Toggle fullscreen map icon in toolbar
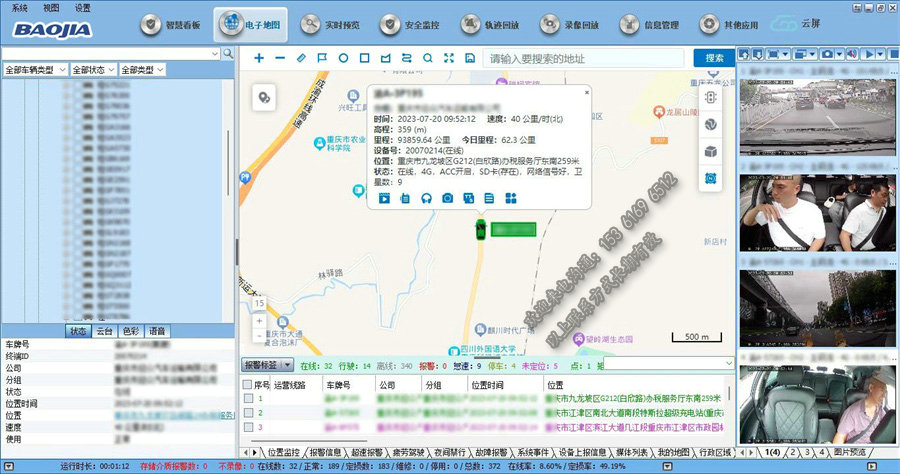900x474 pixels. click(x=449, y=58)
